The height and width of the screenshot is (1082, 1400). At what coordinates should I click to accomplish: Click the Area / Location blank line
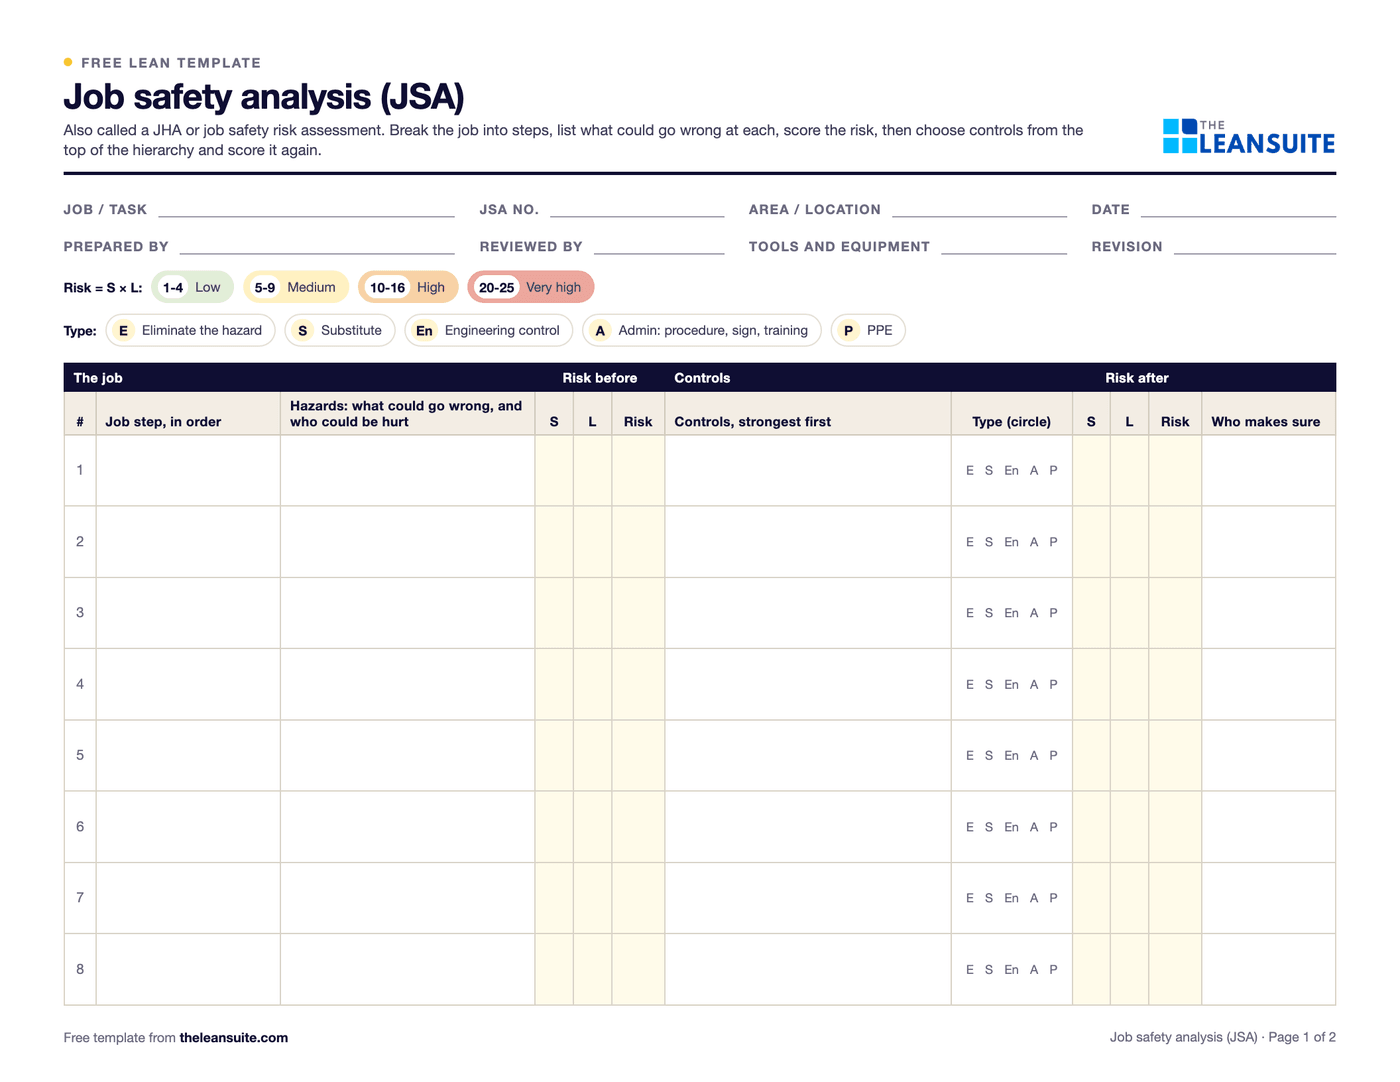coord(979,210)
